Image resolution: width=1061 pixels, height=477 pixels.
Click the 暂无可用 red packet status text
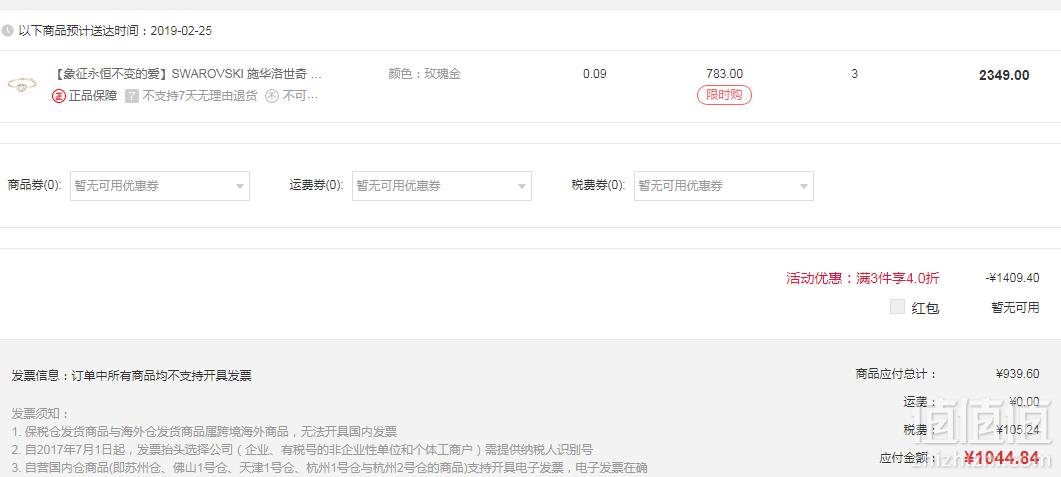click(1015, 308)
